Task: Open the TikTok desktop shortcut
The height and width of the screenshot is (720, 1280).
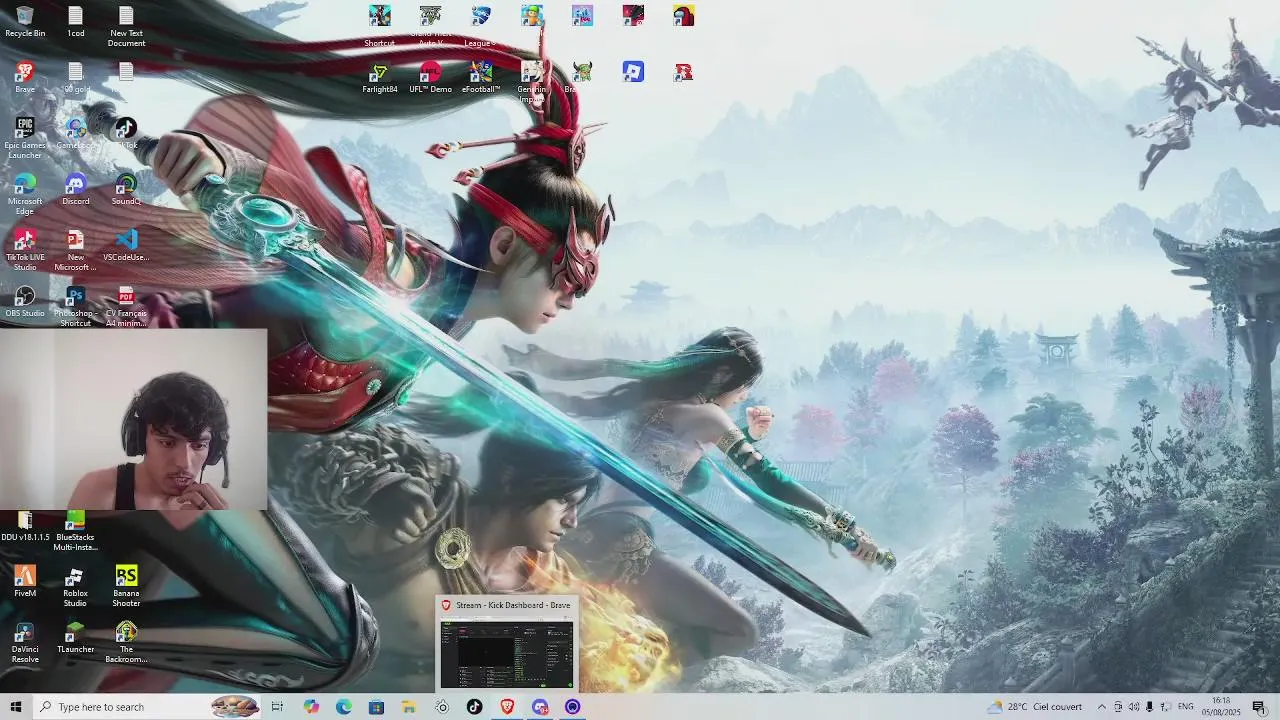Action: [x=126, y=133]
